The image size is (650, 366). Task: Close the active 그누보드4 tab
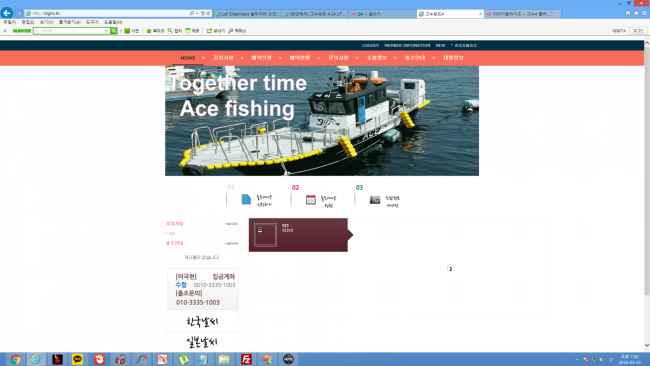pos(480,14)
